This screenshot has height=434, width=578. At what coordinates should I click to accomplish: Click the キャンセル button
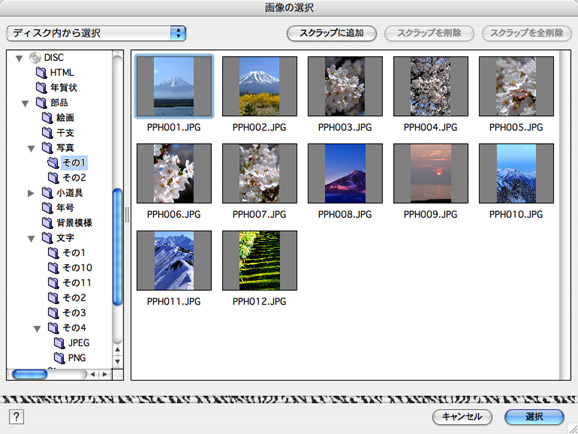tap(462, 417)
